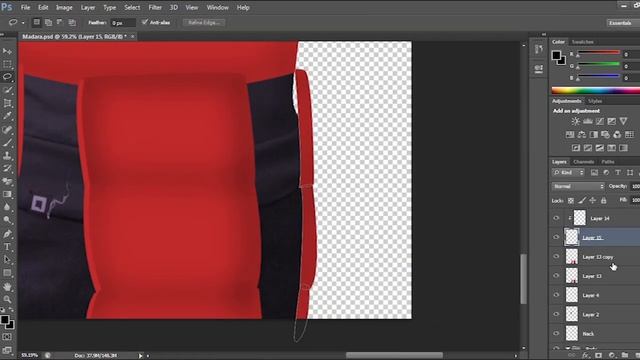Select the Move tool
640x360 pixels.
click(x=7, y=51)
